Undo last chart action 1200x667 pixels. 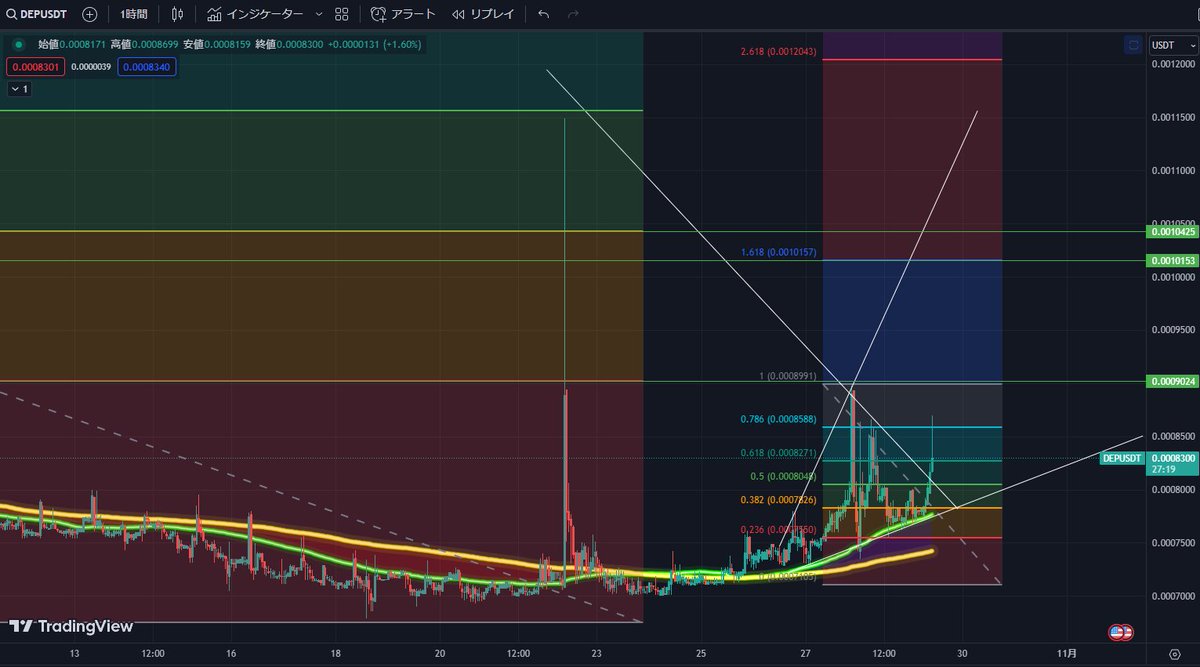tap(543, 14)
